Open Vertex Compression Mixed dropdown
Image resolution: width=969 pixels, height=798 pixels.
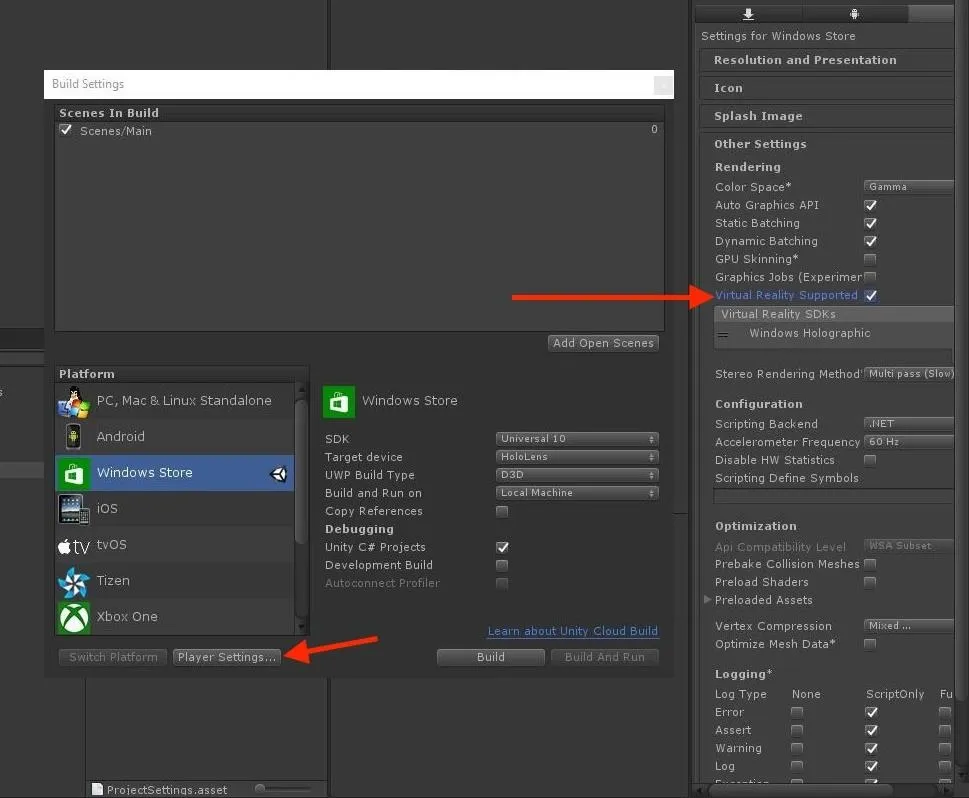[x=908, y=626]
